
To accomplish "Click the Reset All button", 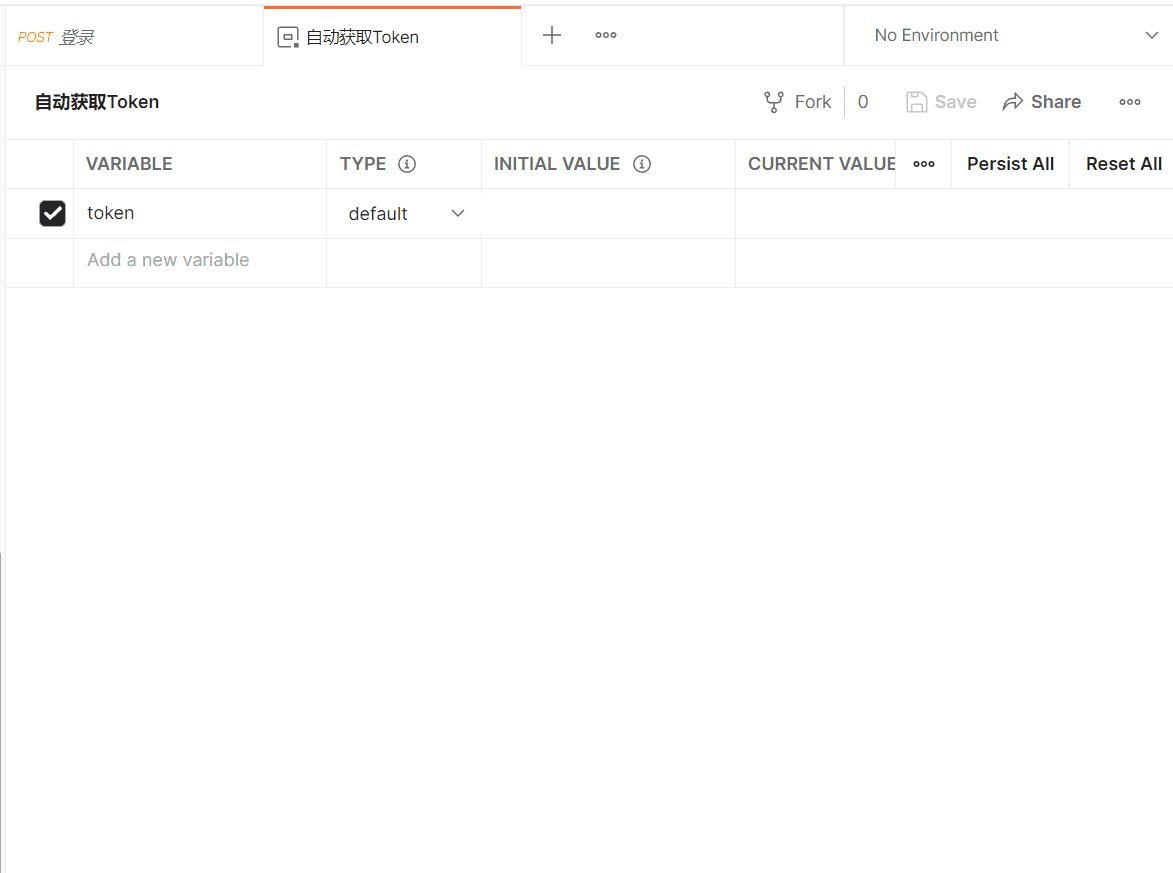I will point(1123,163).
